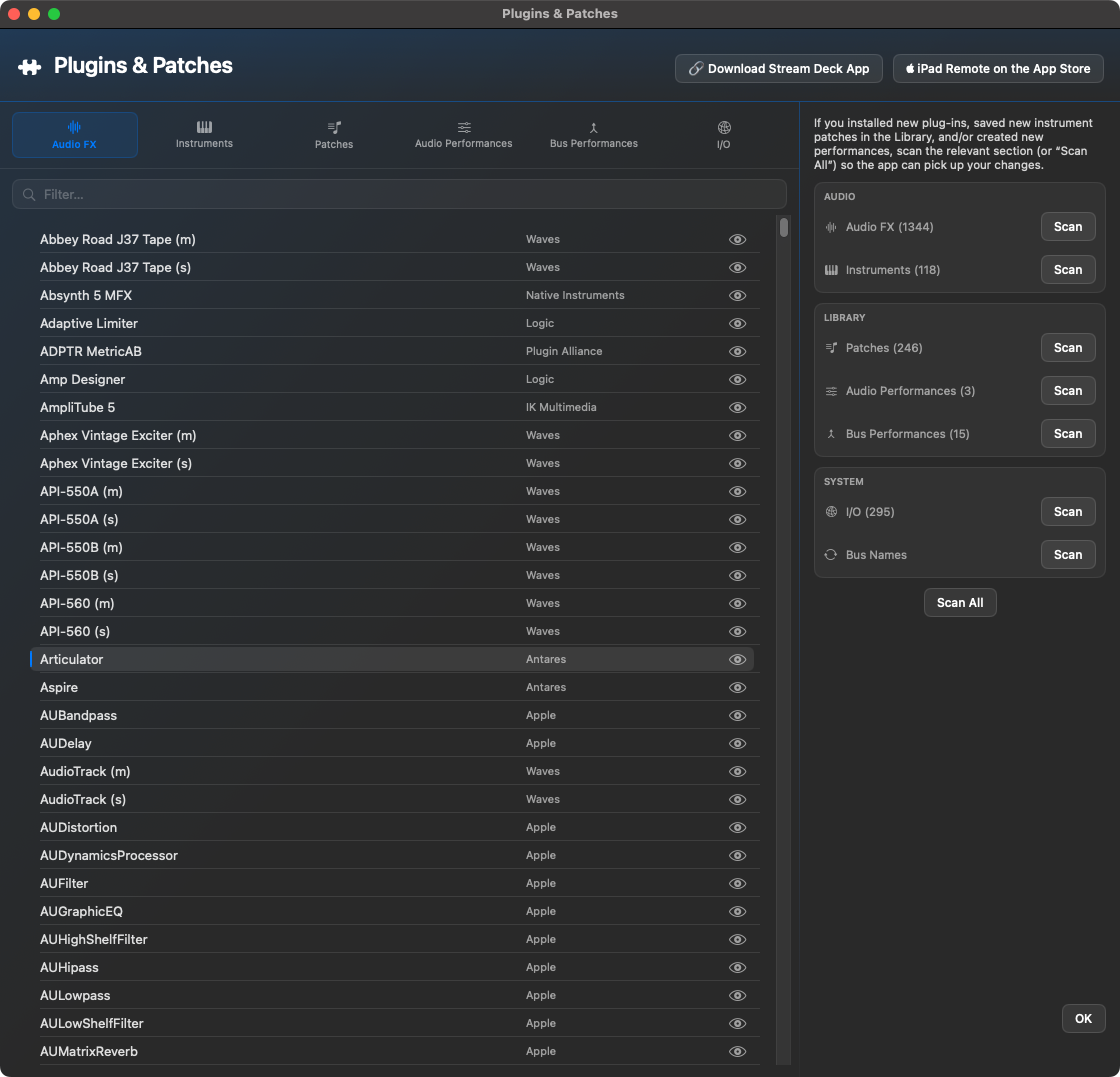Screen dimensions: 1120x1077
Task: Toggle the eye for AUMatrixReverb
Action: [x=737, y=1051]
